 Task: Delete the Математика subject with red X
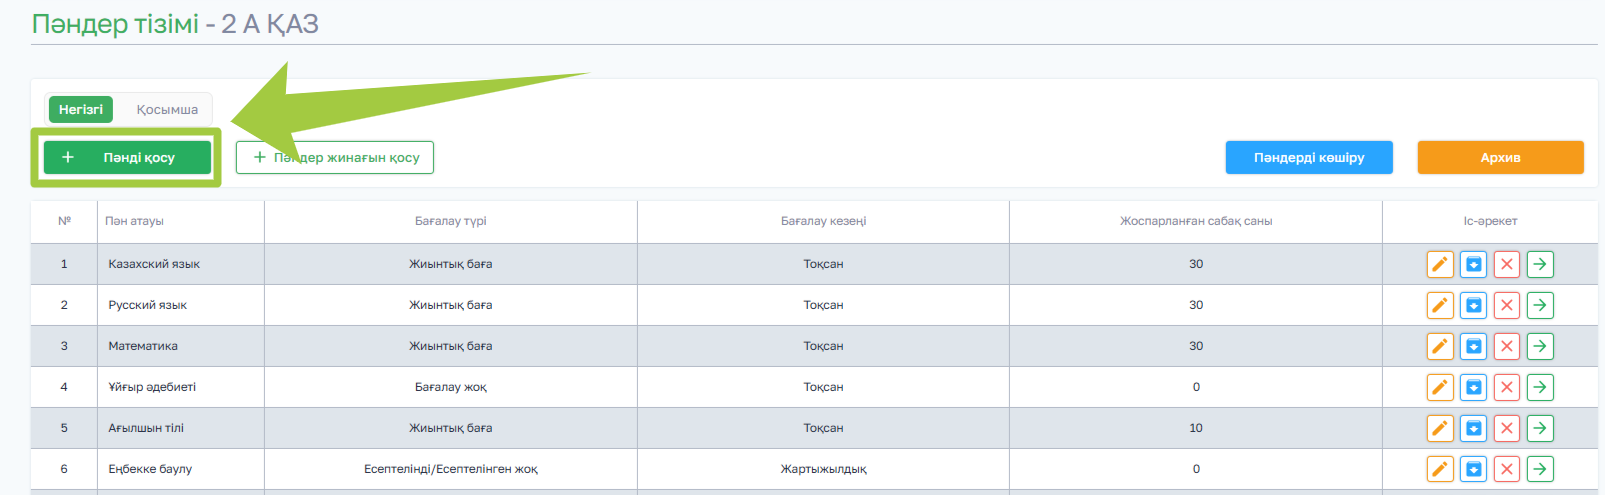click(x=1507, y=346)
